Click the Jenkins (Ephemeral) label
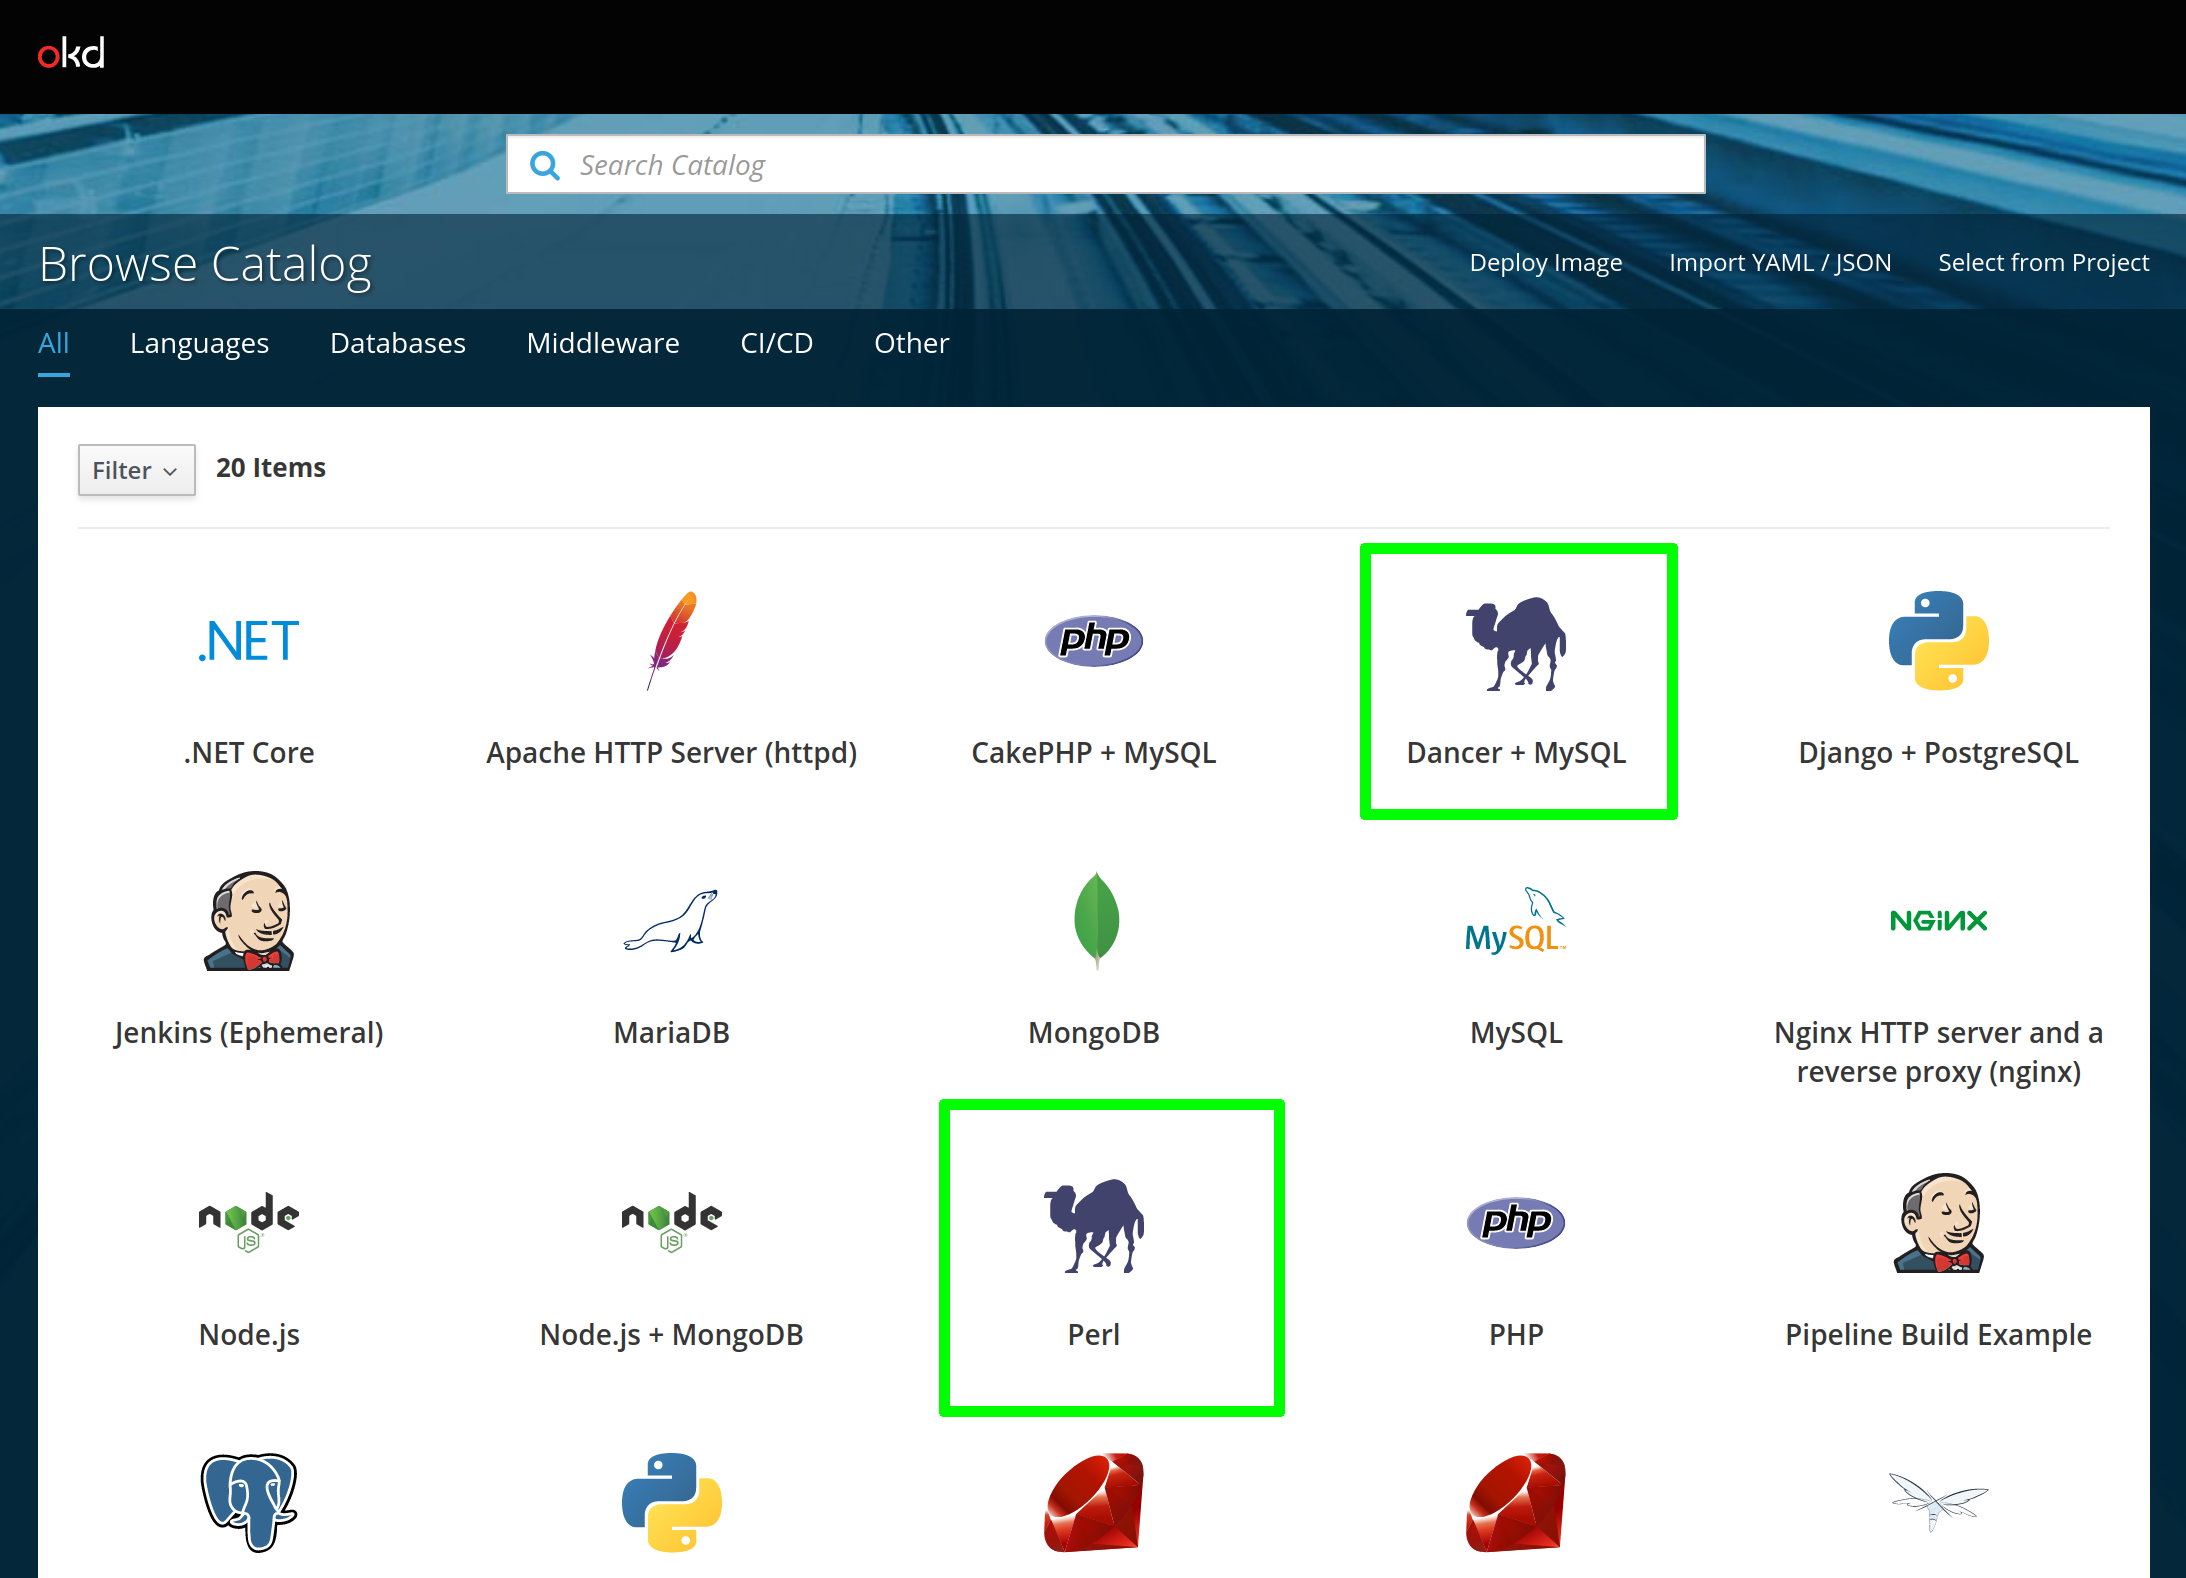Viewport: 2186px width, 1578px height. pos(249,1033)
